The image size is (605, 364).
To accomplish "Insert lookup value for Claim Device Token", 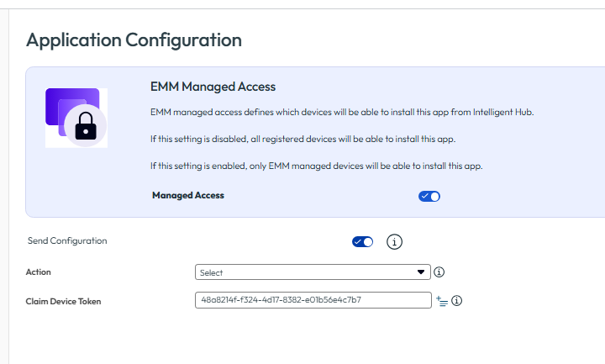I will [442, 301].
